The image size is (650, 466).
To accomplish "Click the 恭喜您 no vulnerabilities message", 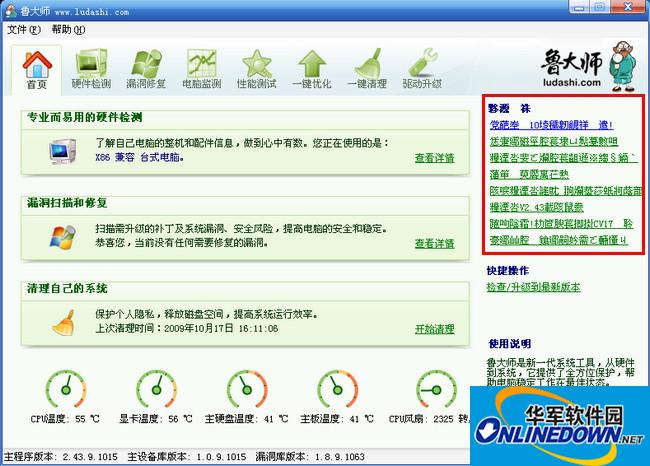I will coord(182,243).
